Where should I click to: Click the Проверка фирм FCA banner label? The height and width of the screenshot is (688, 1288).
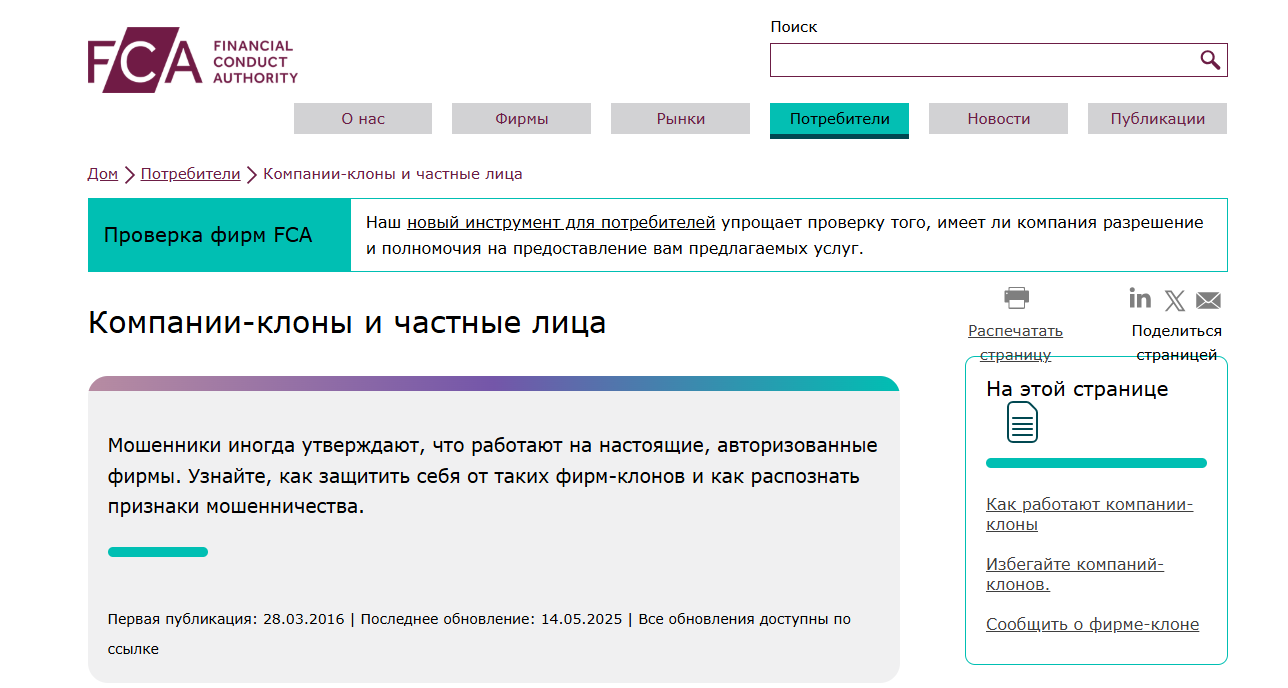[208, 236]
